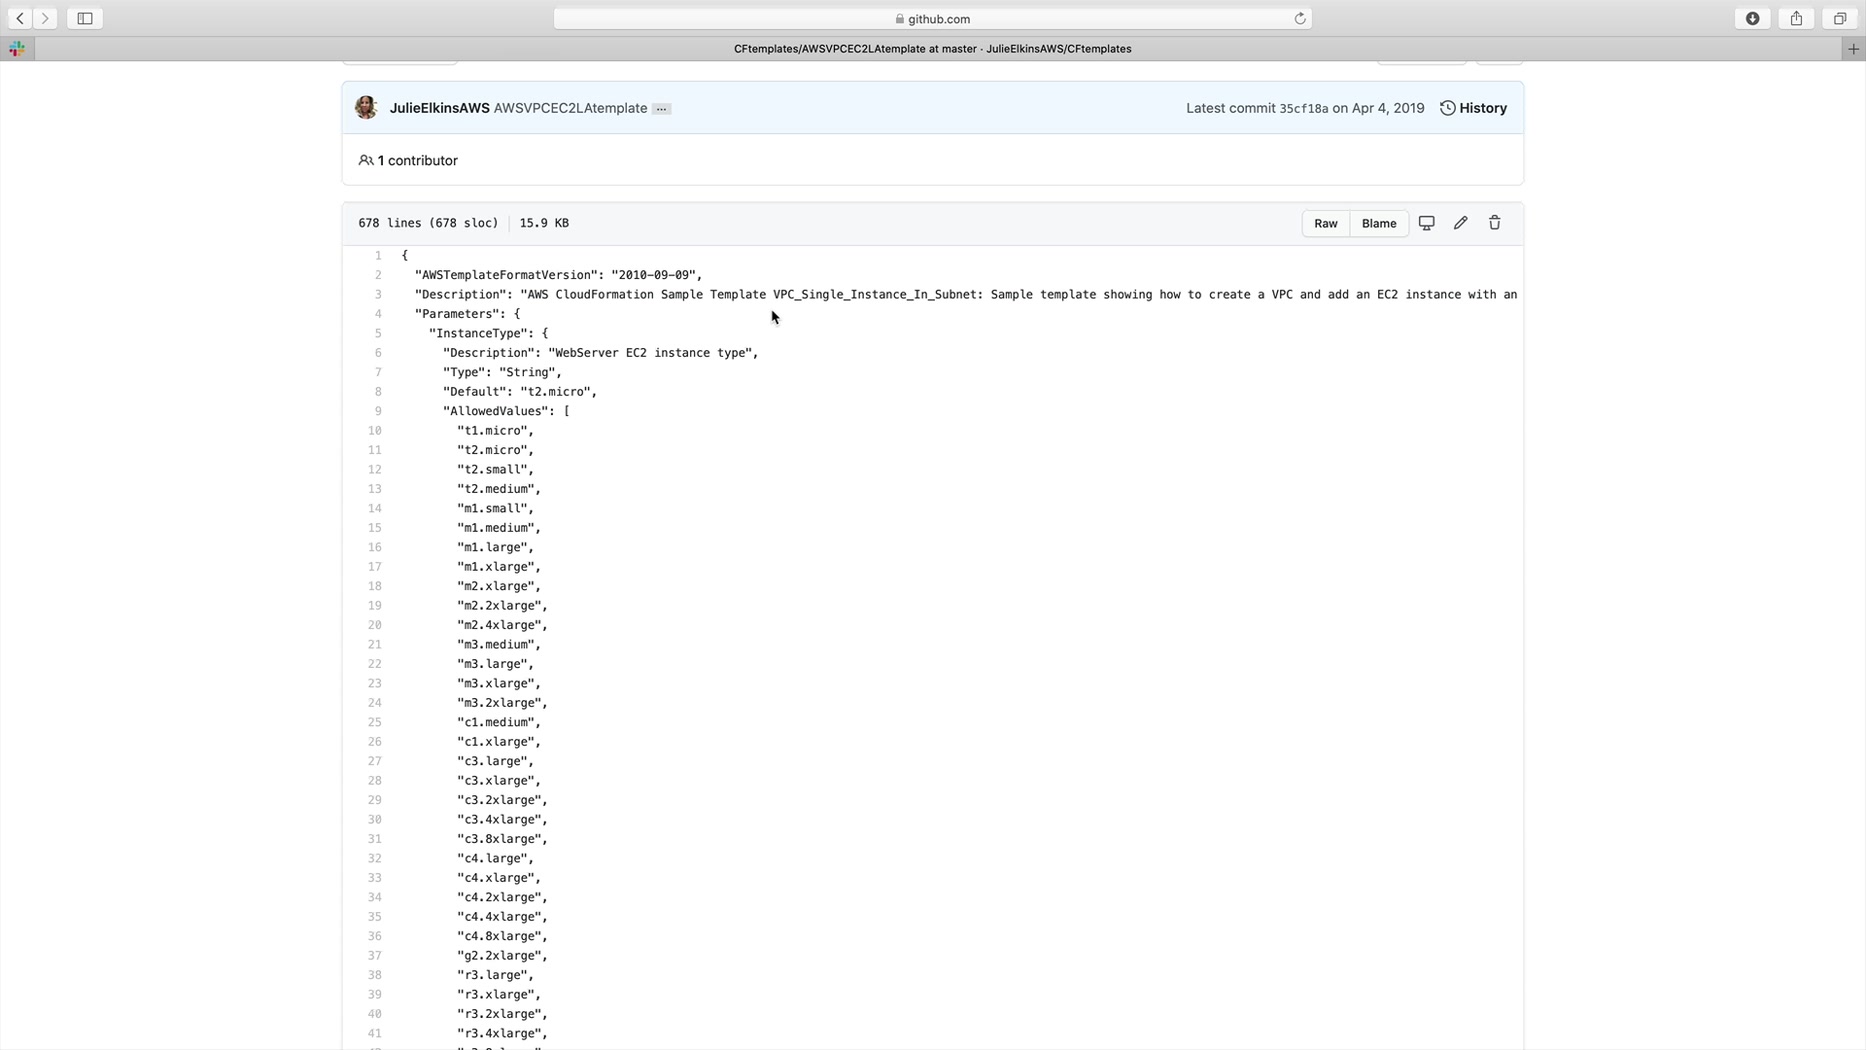Open JulieElkinsAWS avatar image
This screenshot has height=1050, width=1866.
pyautogui.click(x=366, y=108)
